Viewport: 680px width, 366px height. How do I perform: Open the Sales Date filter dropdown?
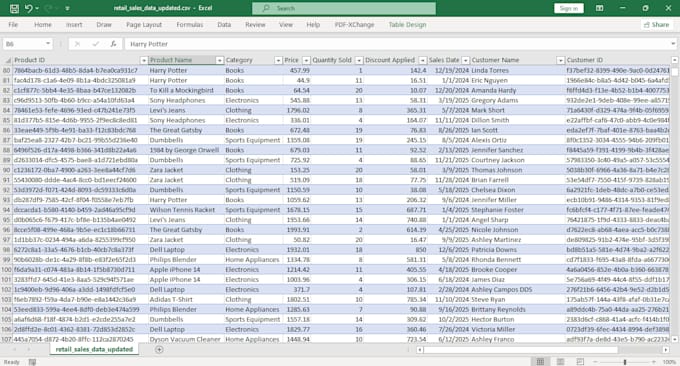465,60
